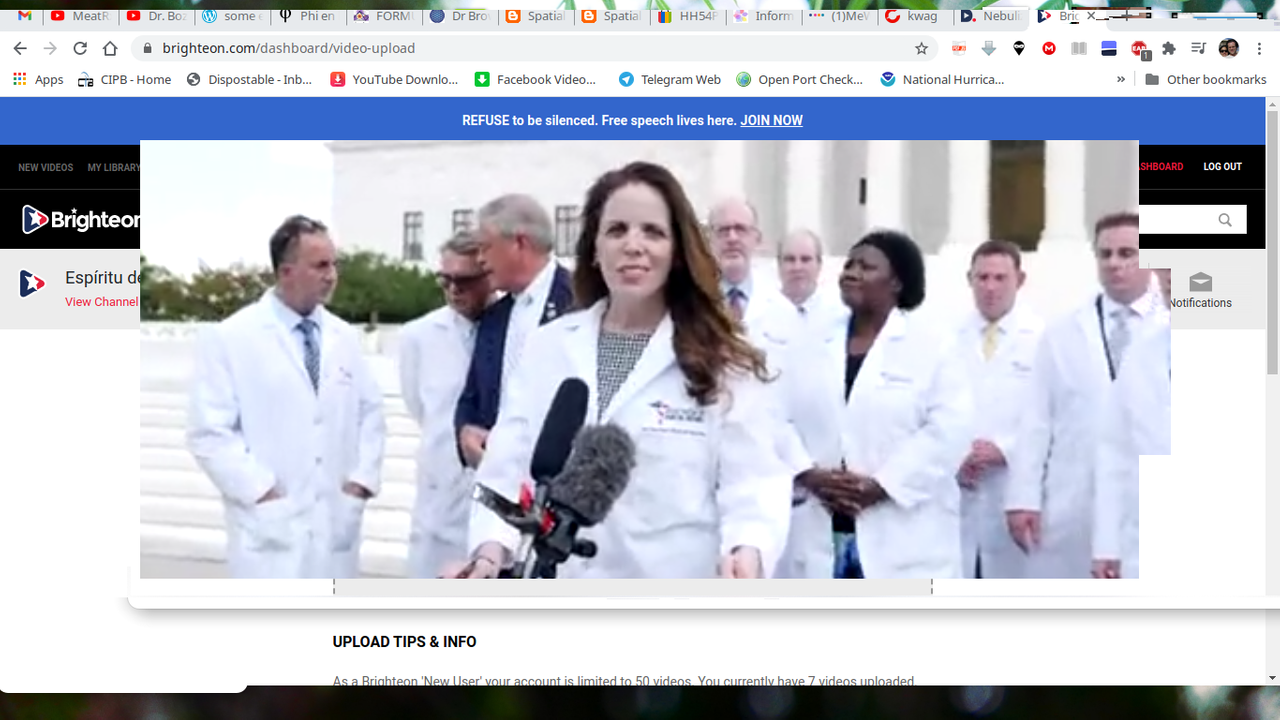Open the media control music-list icon

click(x=1199, y=48)
